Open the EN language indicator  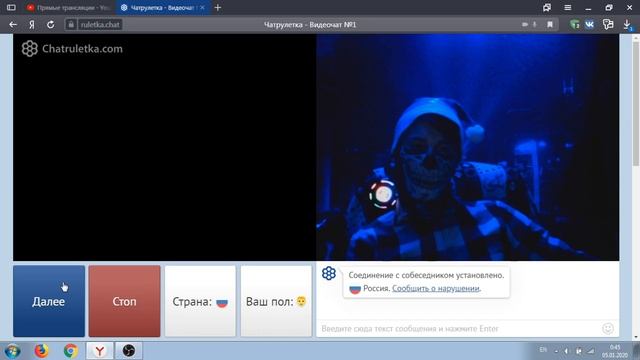[543, 350]
